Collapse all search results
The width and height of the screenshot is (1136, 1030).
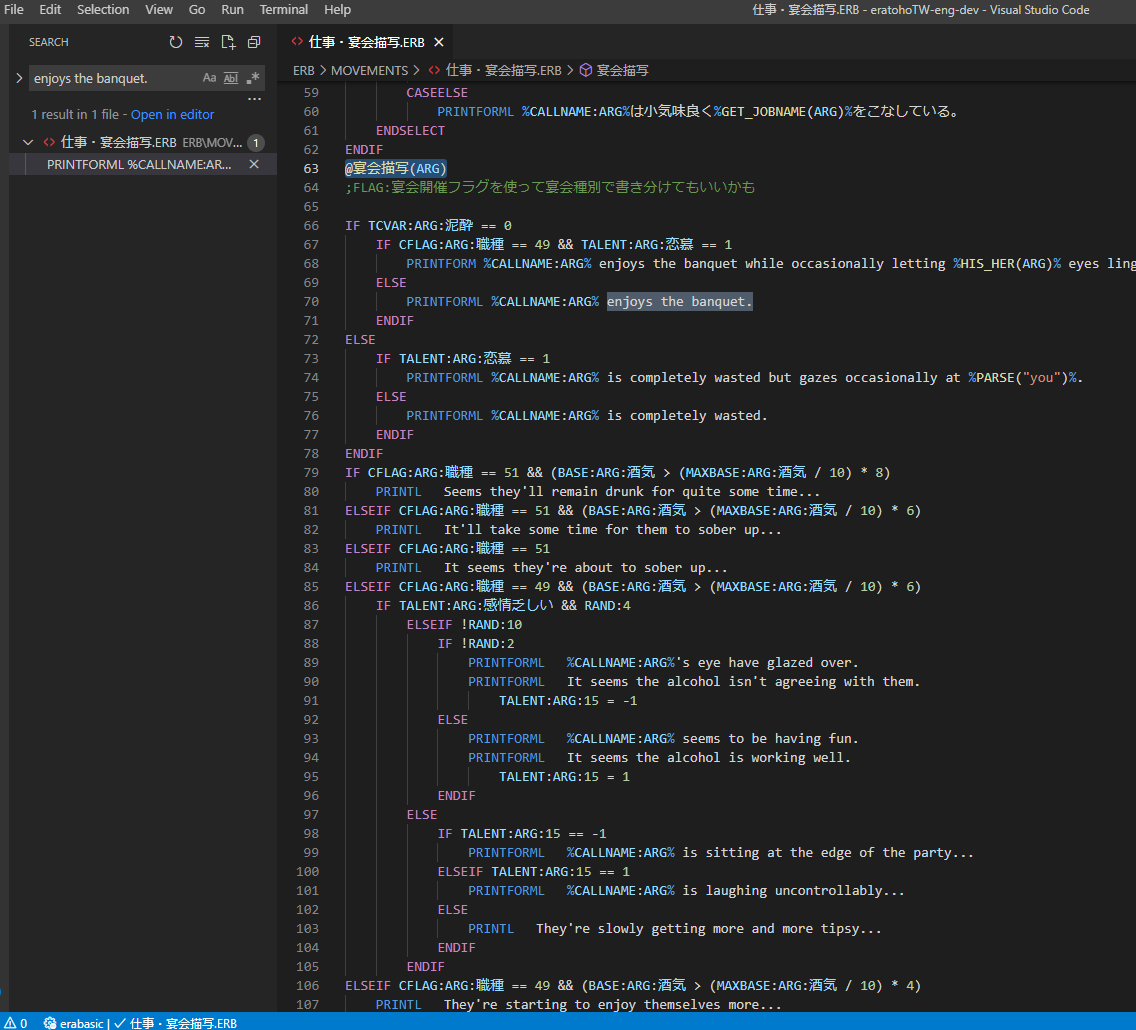click(254, 42)
